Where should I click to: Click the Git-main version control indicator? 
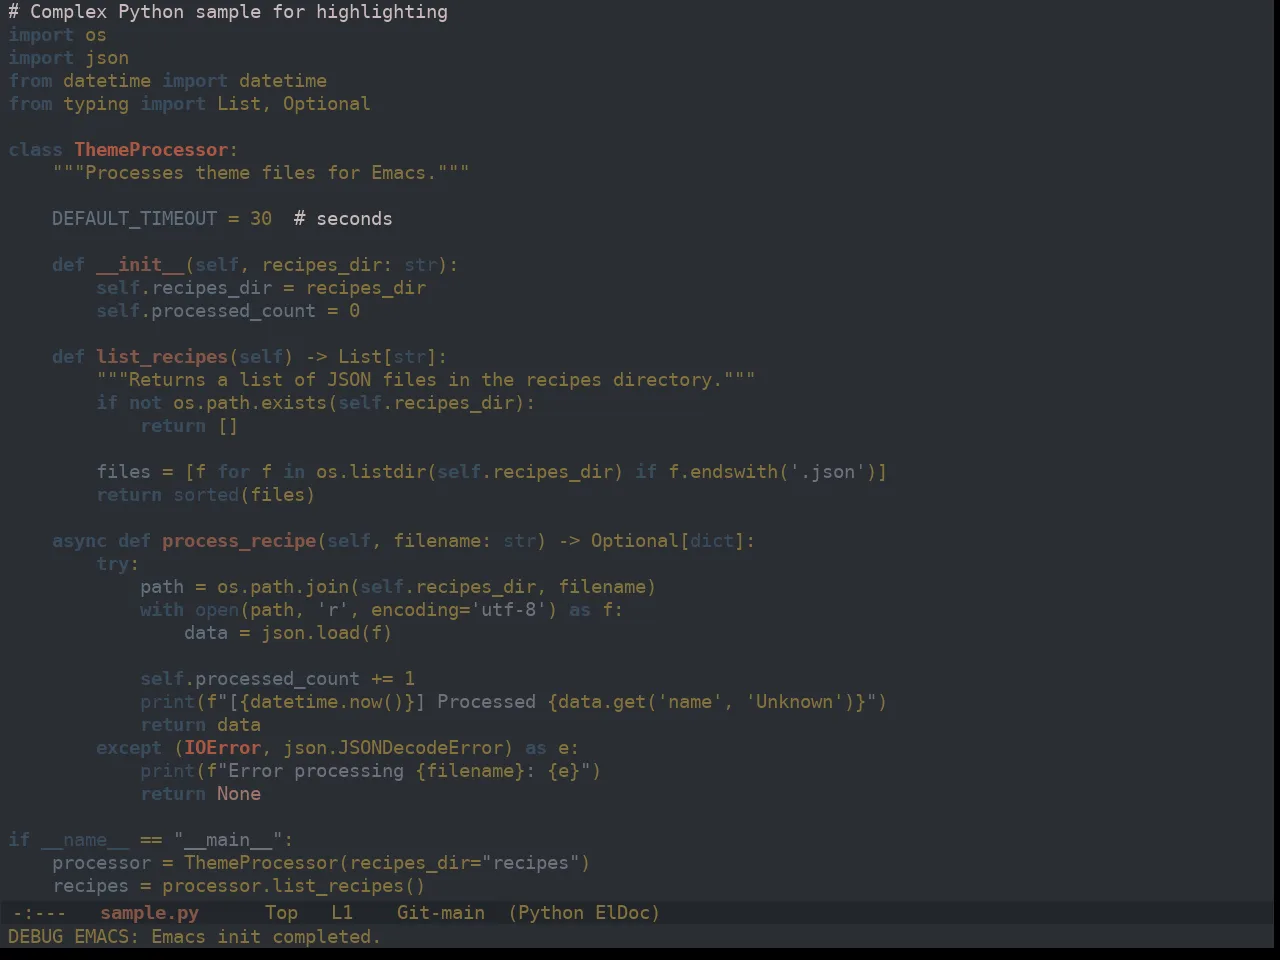pos(441,913)
